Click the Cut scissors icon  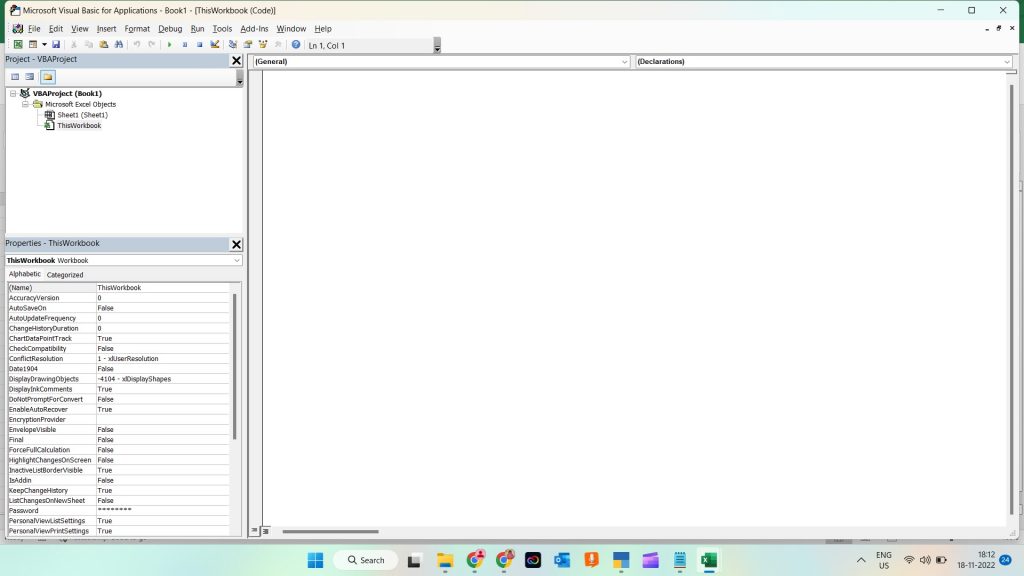tap(74, 44)
